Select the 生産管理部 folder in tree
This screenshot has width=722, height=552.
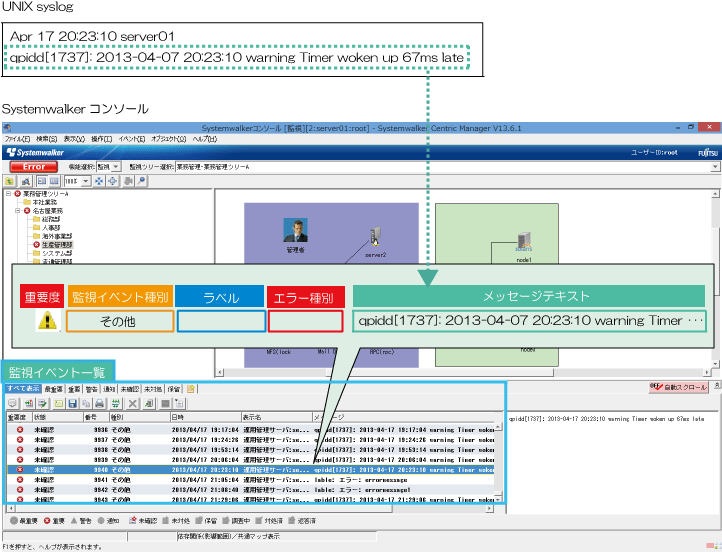(56, 244)
